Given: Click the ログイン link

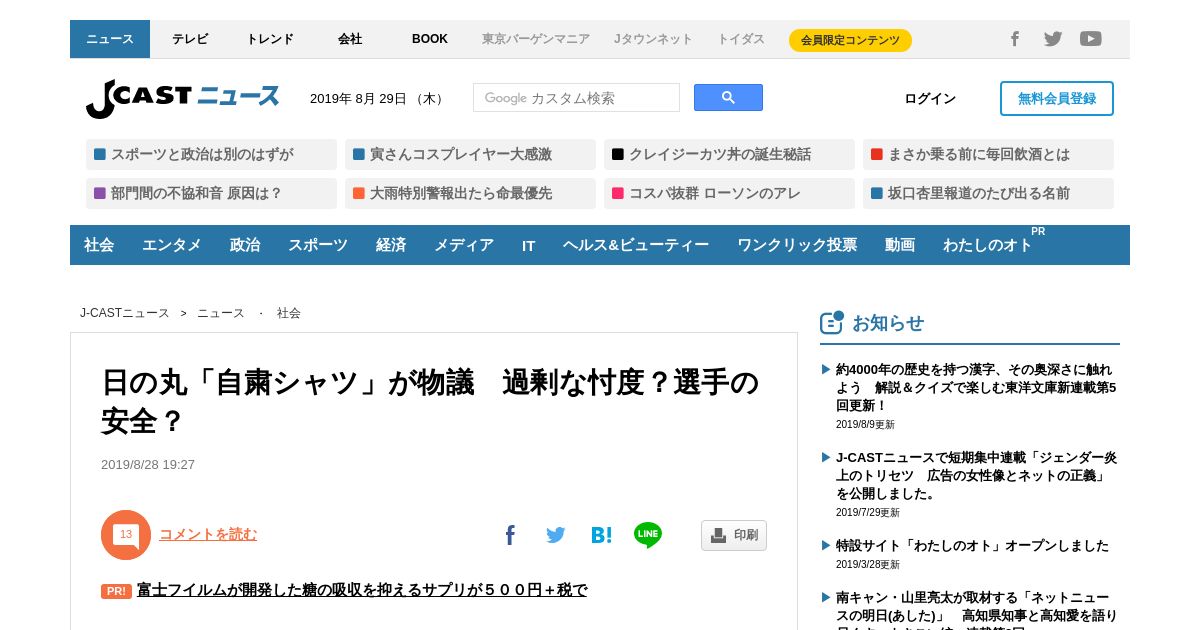Looking at the screenshot, I should [x=930, y=98].
